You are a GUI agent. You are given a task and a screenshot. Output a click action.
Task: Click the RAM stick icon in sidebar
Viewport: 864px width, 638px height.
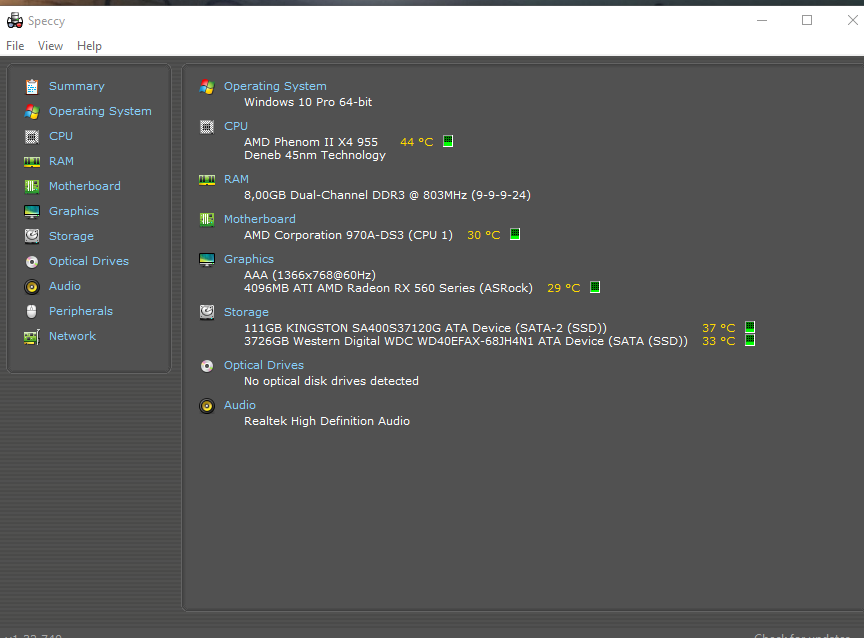[x=32, y=161]
